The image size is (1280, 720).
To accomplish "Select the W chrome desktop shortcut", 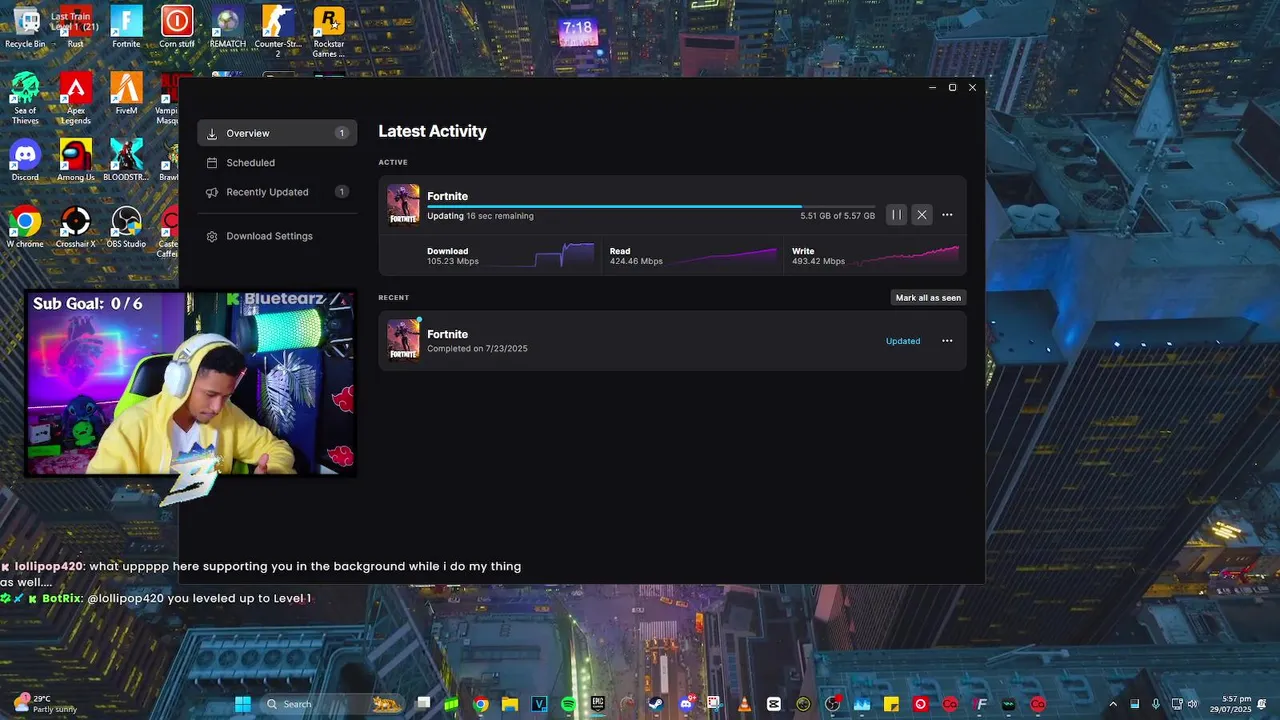I will coord(25,226).
